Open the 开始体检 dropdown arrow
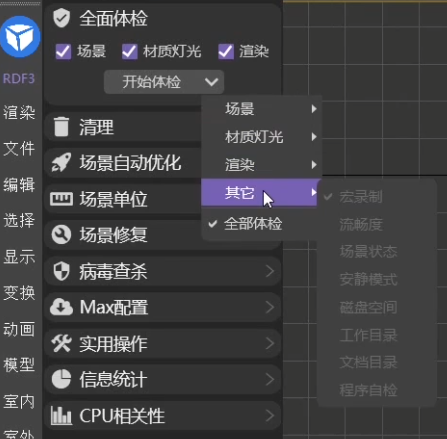This screenshot has width=447, height=439. click(x=211, y=82)
